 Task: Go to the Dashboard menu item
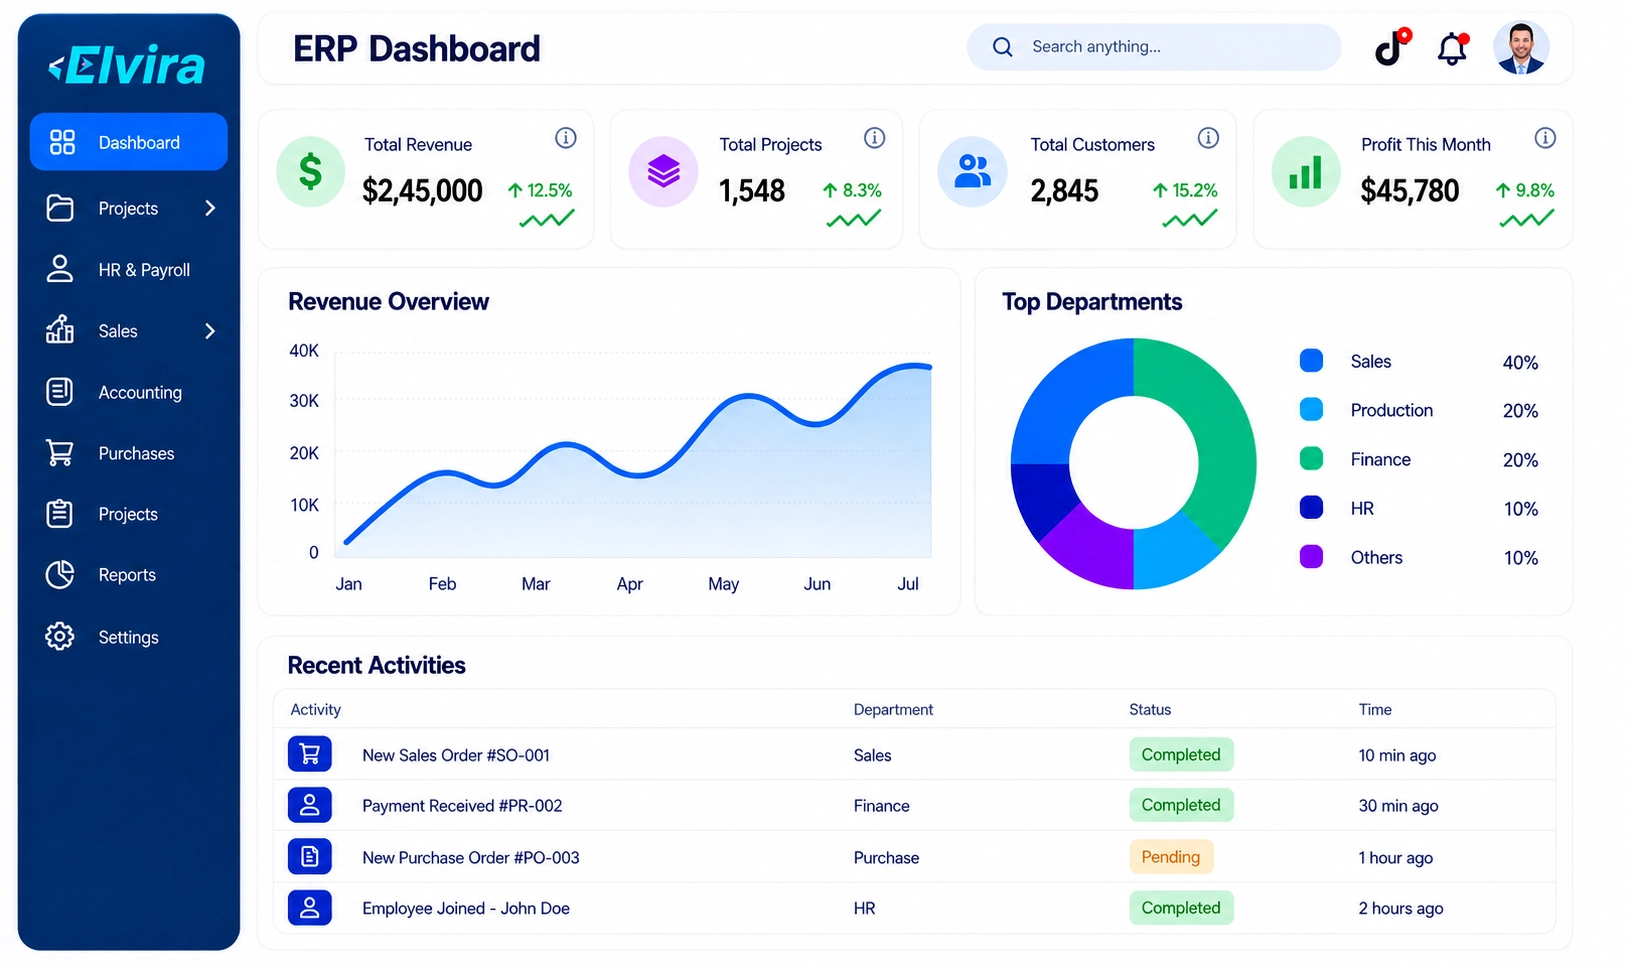(129, 142)
